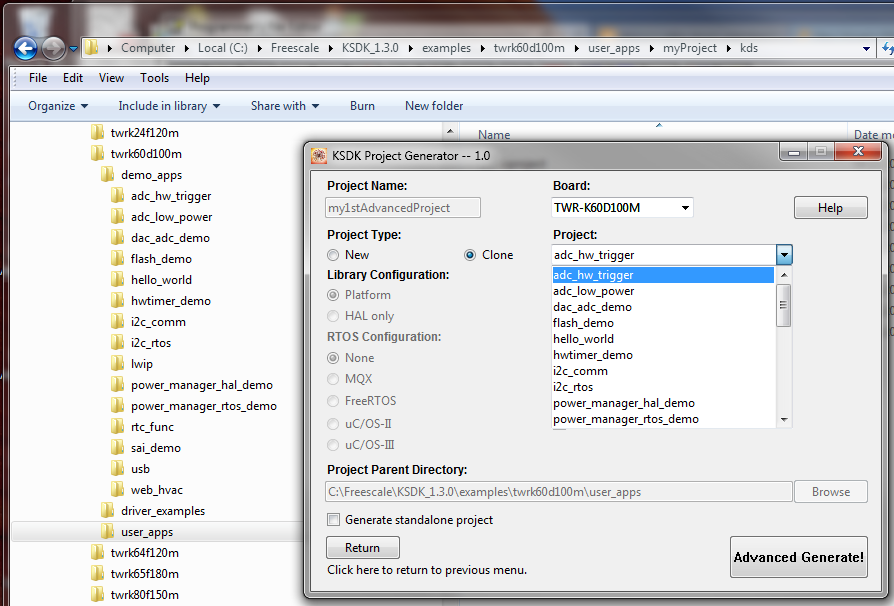Select the New project type radio button

[x=333, y=255]
